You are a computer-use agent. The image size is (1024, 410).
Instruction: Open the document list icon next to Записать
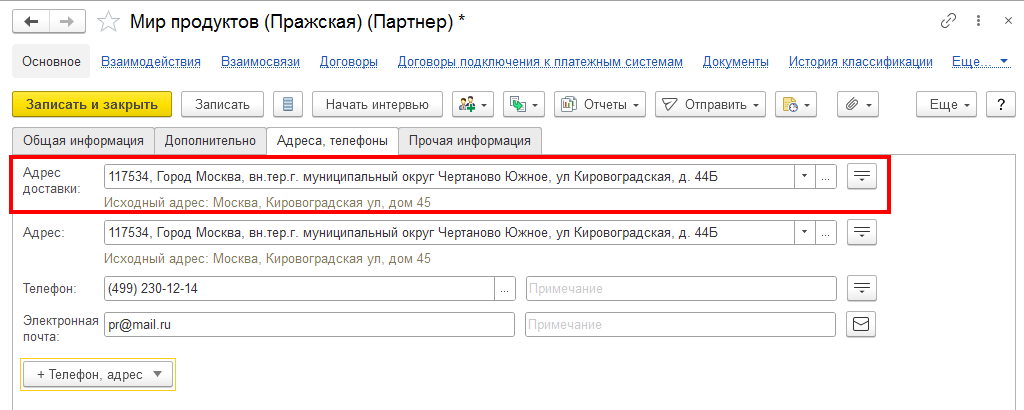[288, 104]
